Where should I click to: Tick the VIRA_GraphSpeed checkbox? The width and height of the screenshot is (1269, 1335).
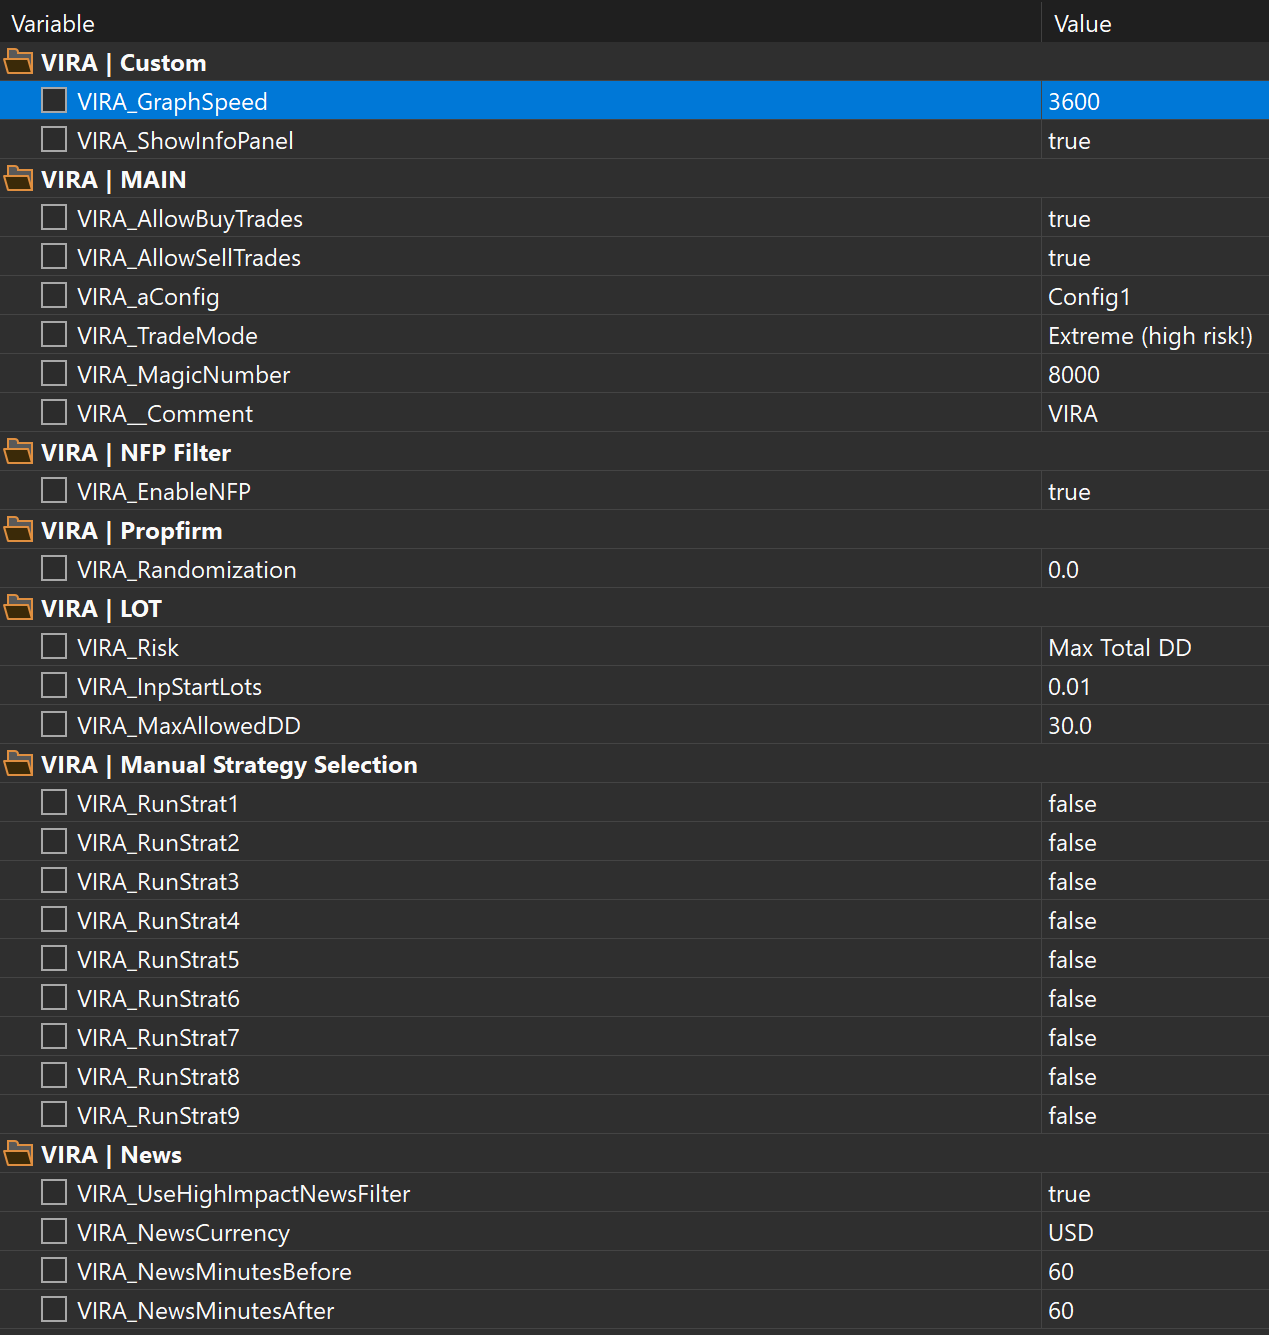tap(54, 100)
